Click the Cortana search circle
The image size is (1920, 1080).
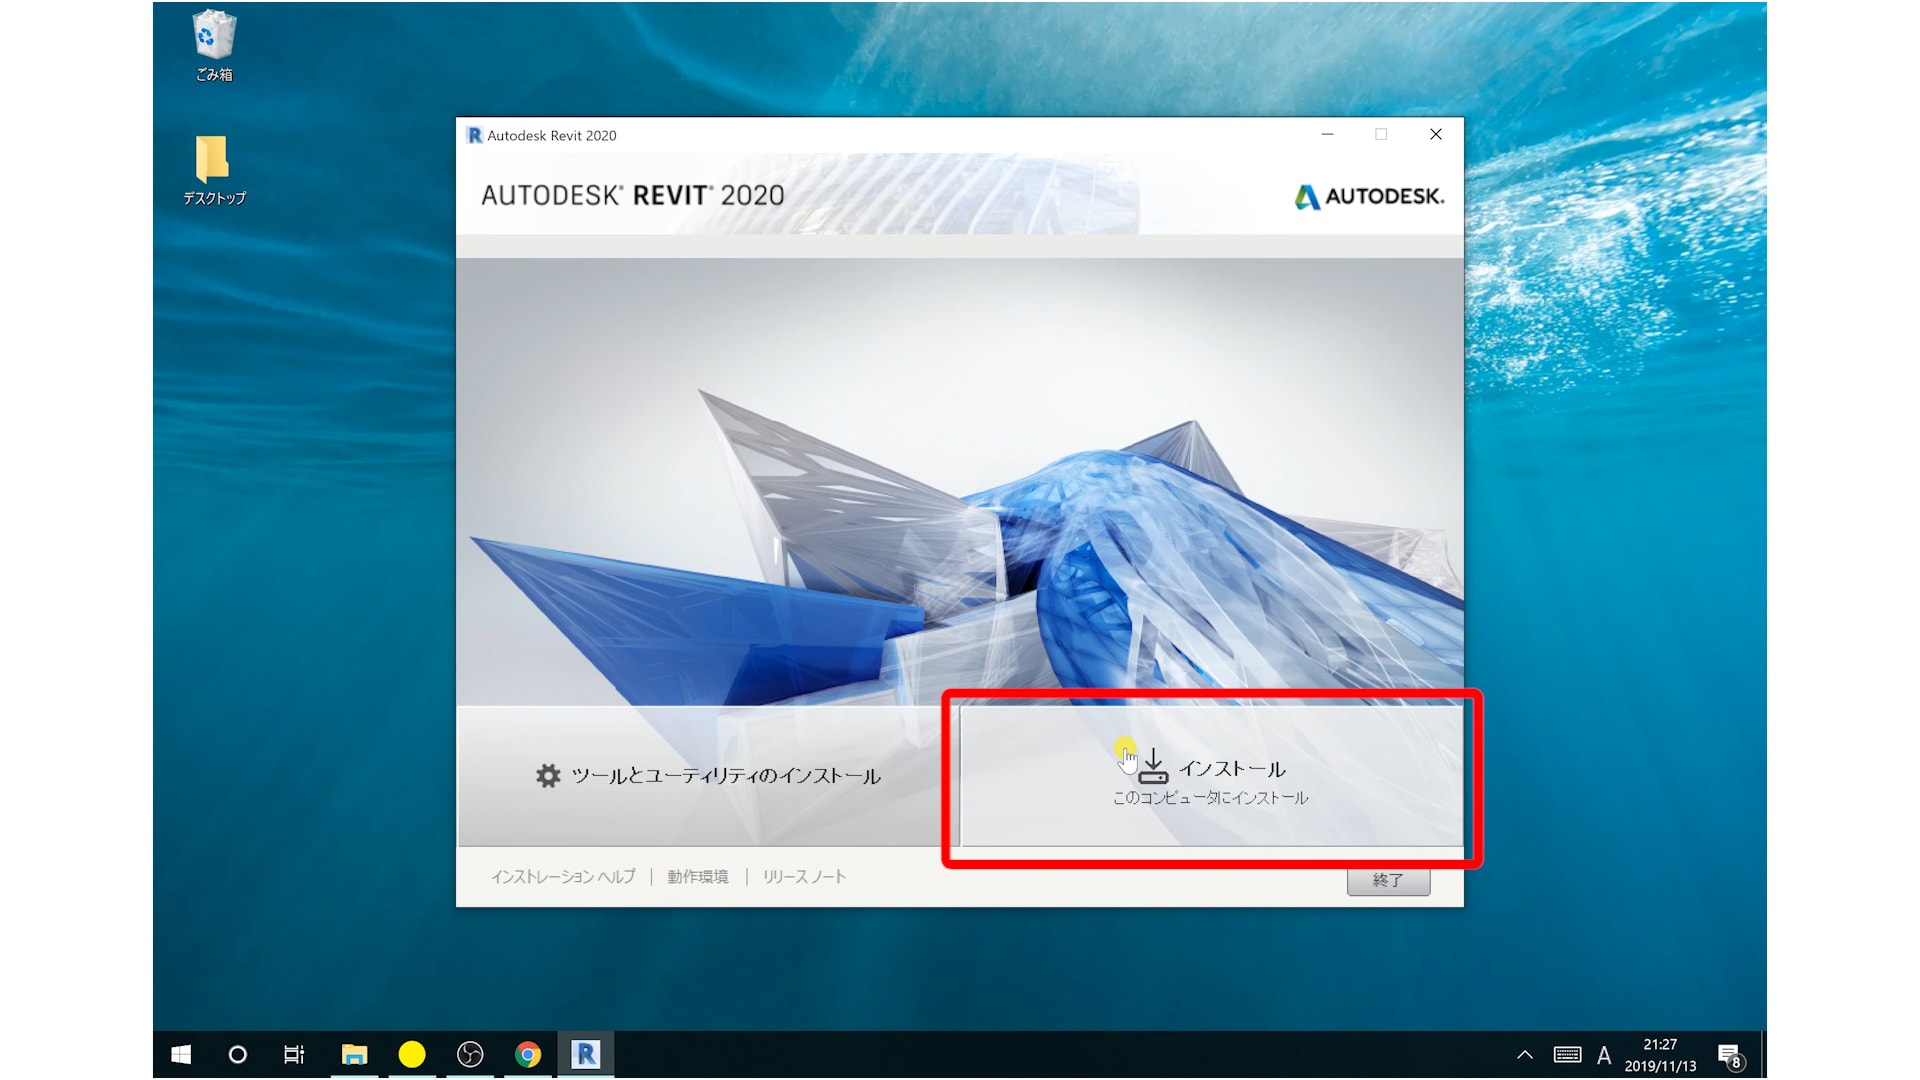click(237, 1054)
